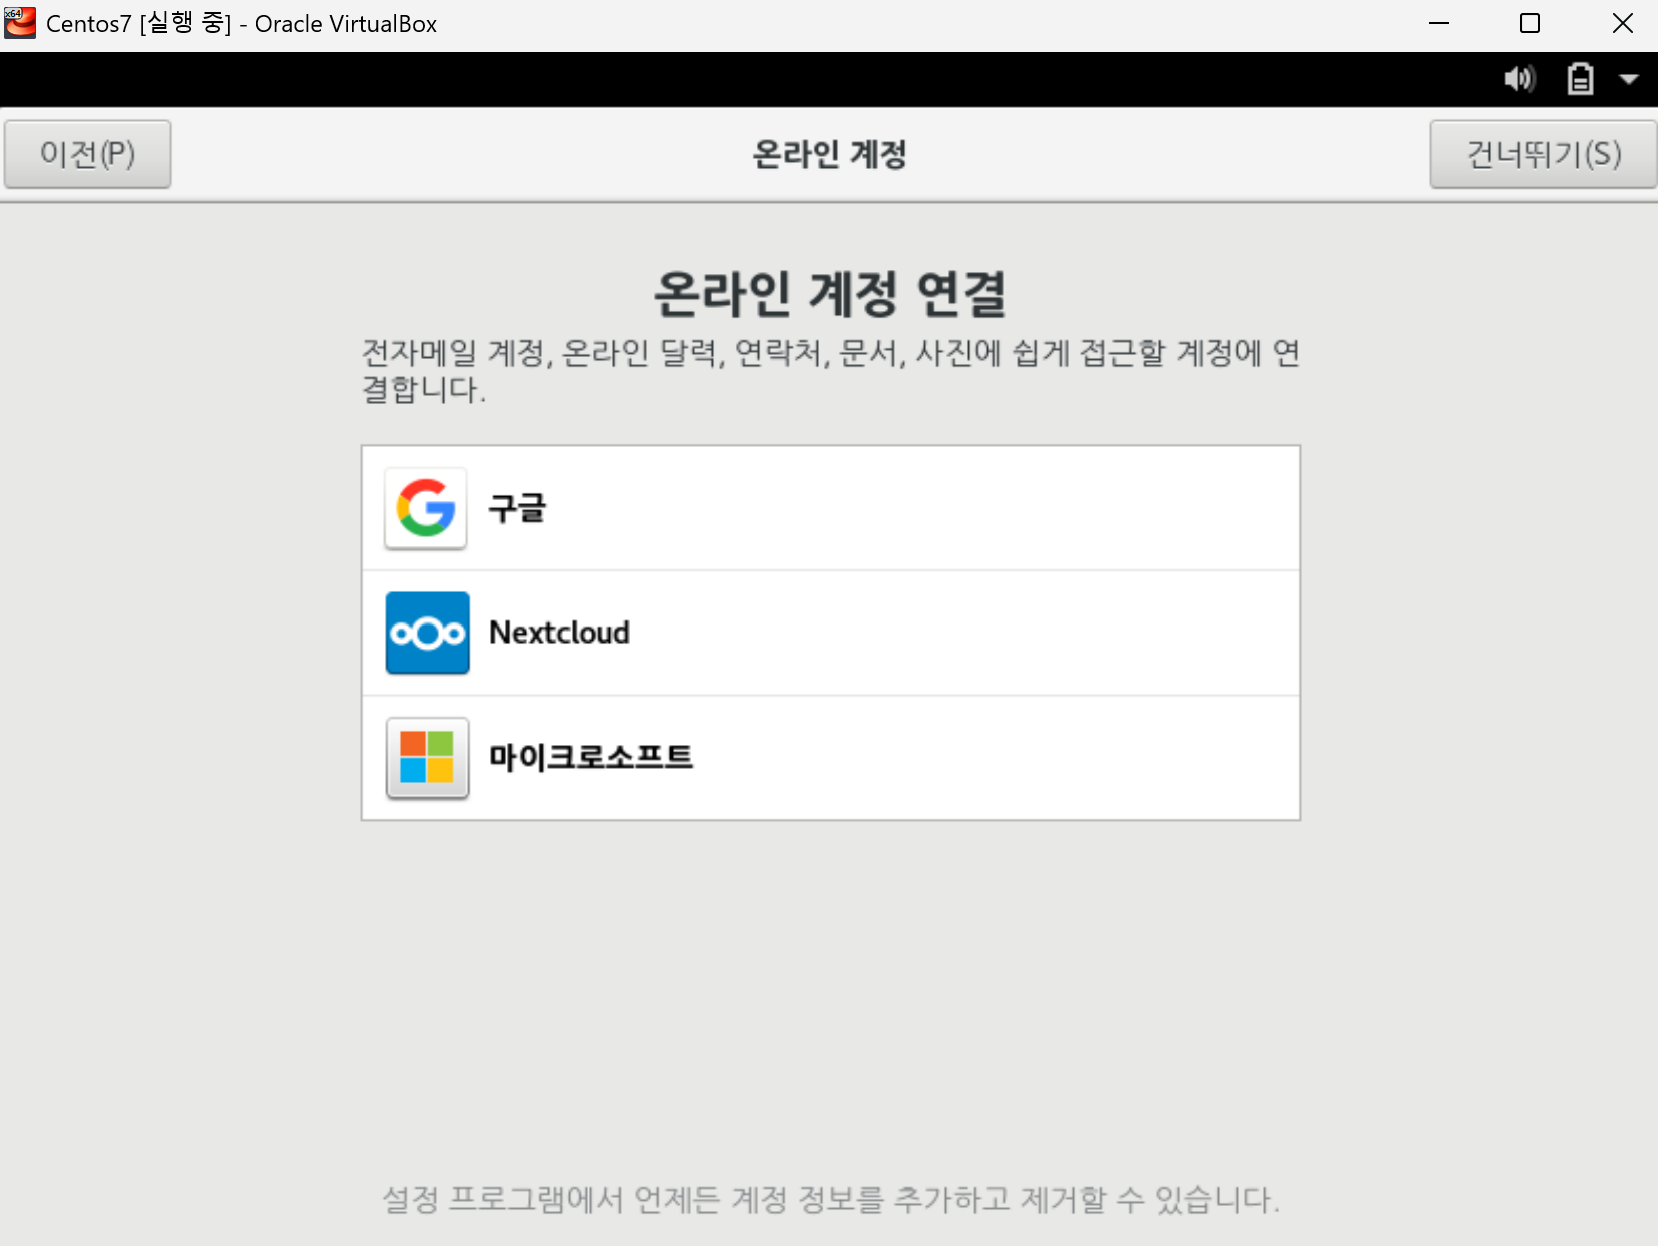Click the Nextcloud logo icon

pyautogui.click(x=427, y=633)
